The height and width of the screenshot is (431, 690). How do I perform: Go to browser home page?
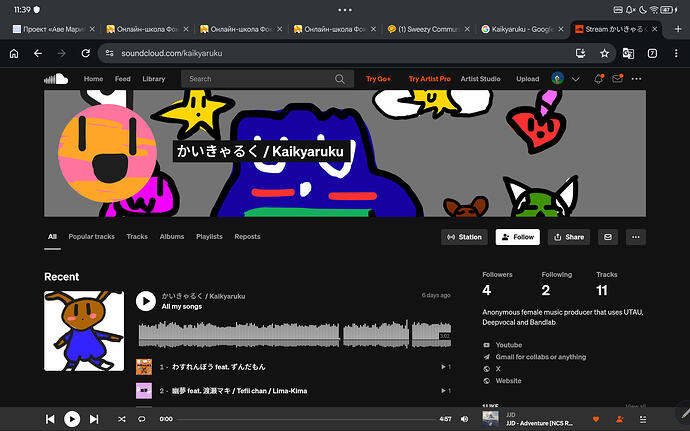14,53
